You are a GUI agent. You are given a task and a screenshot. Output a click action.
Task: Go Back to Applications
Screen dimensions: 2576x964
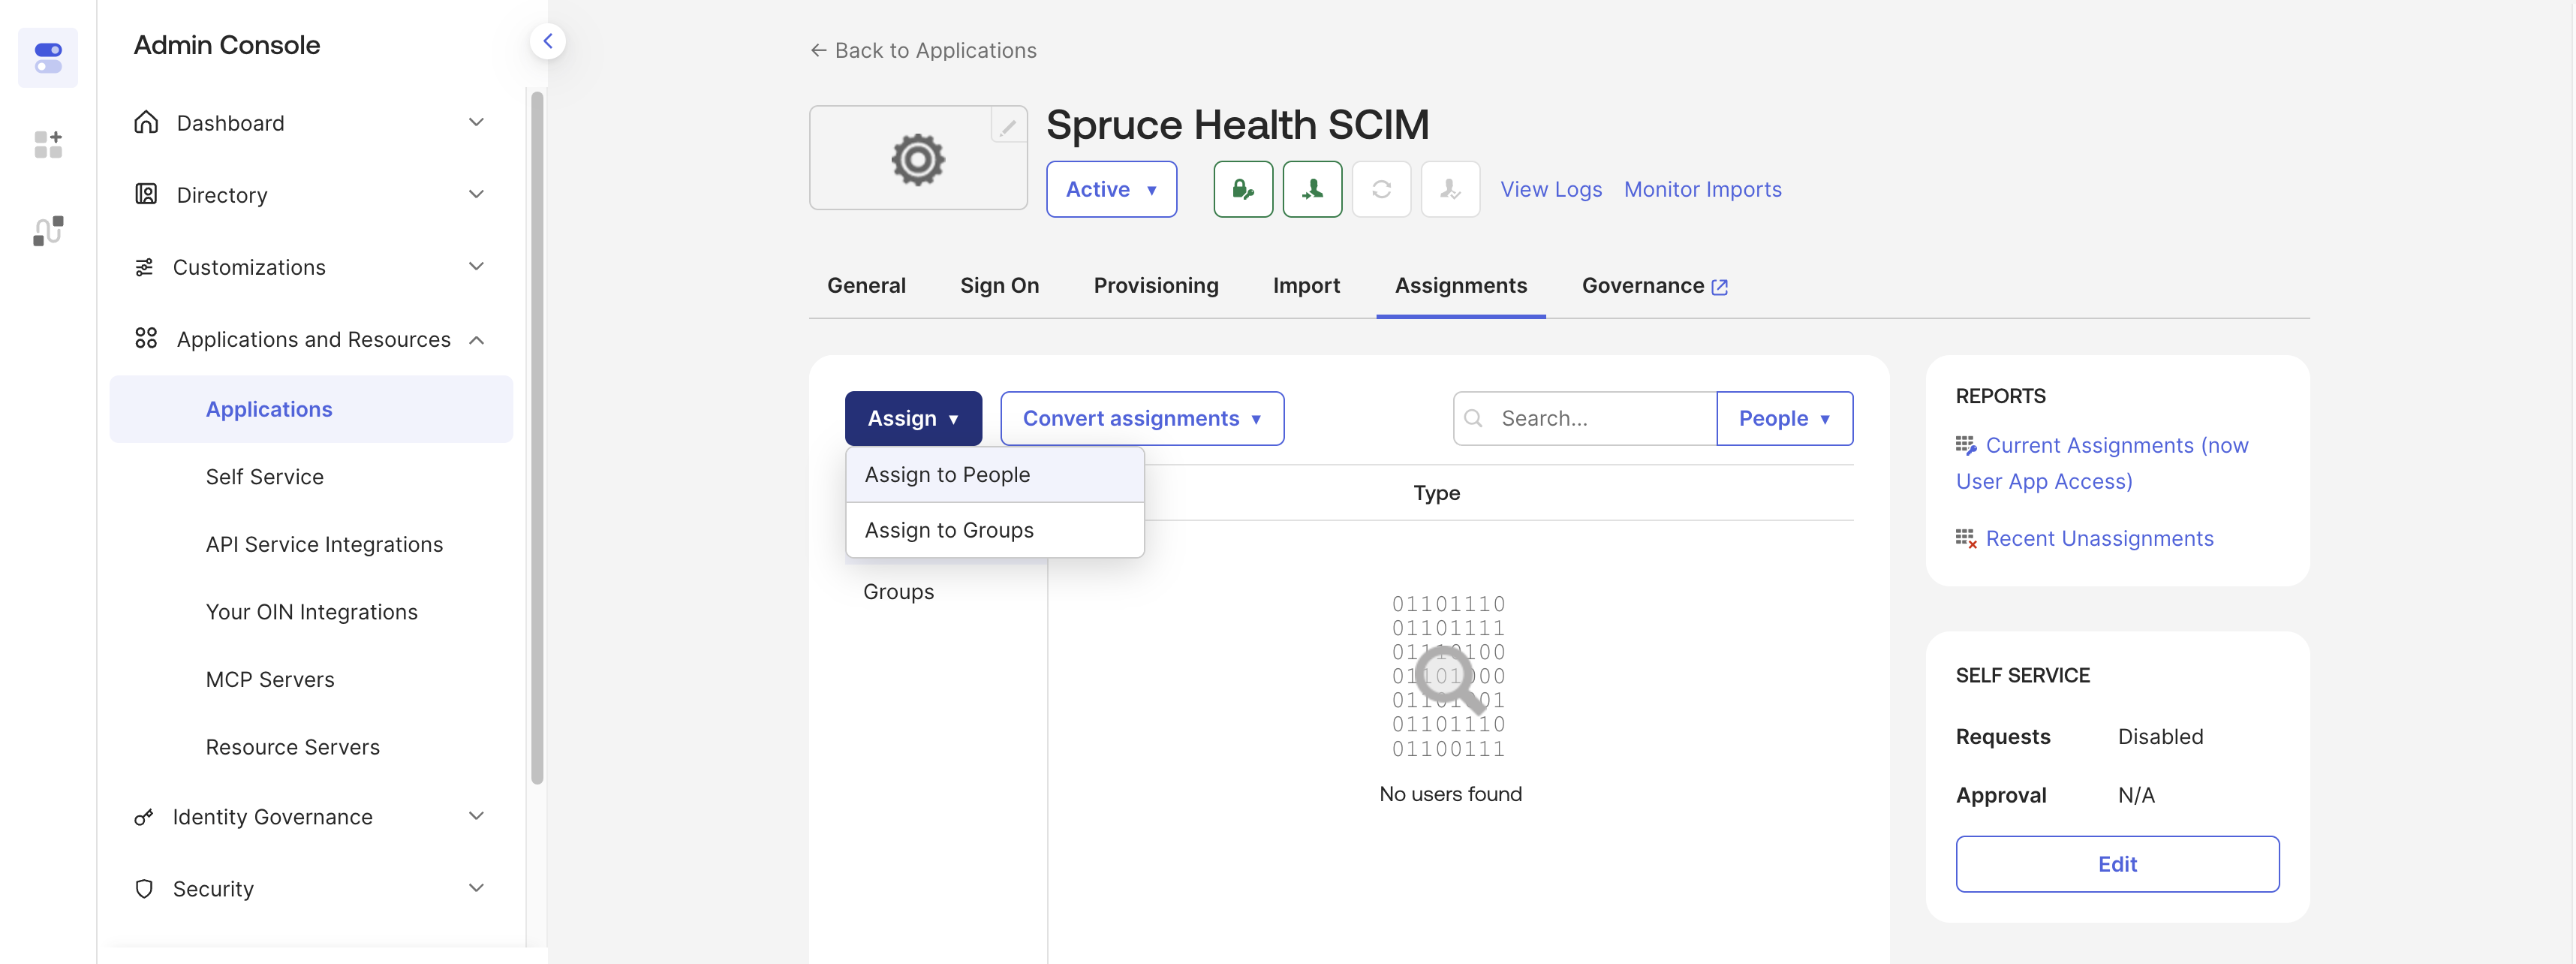click(923, 50)
